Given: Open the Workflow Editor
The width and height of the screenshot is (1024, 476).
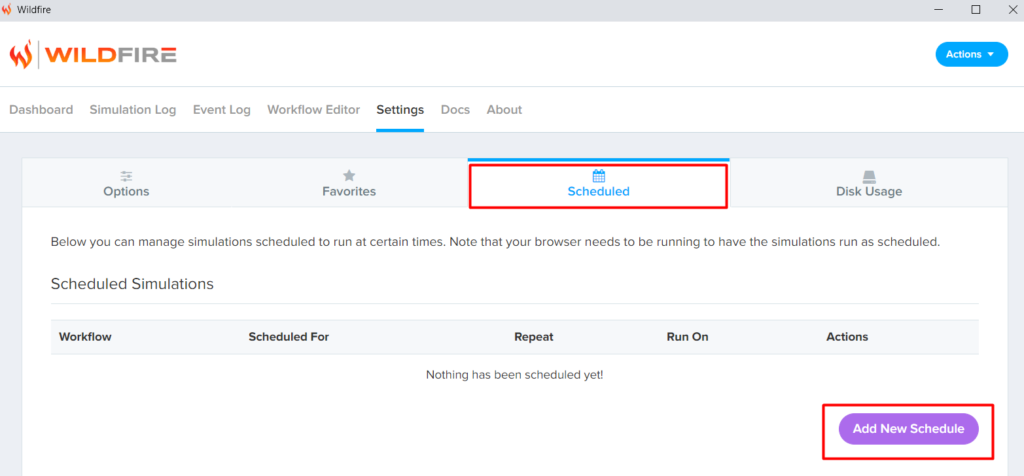Looking at the screenshot, I should (x=313, y=110).
